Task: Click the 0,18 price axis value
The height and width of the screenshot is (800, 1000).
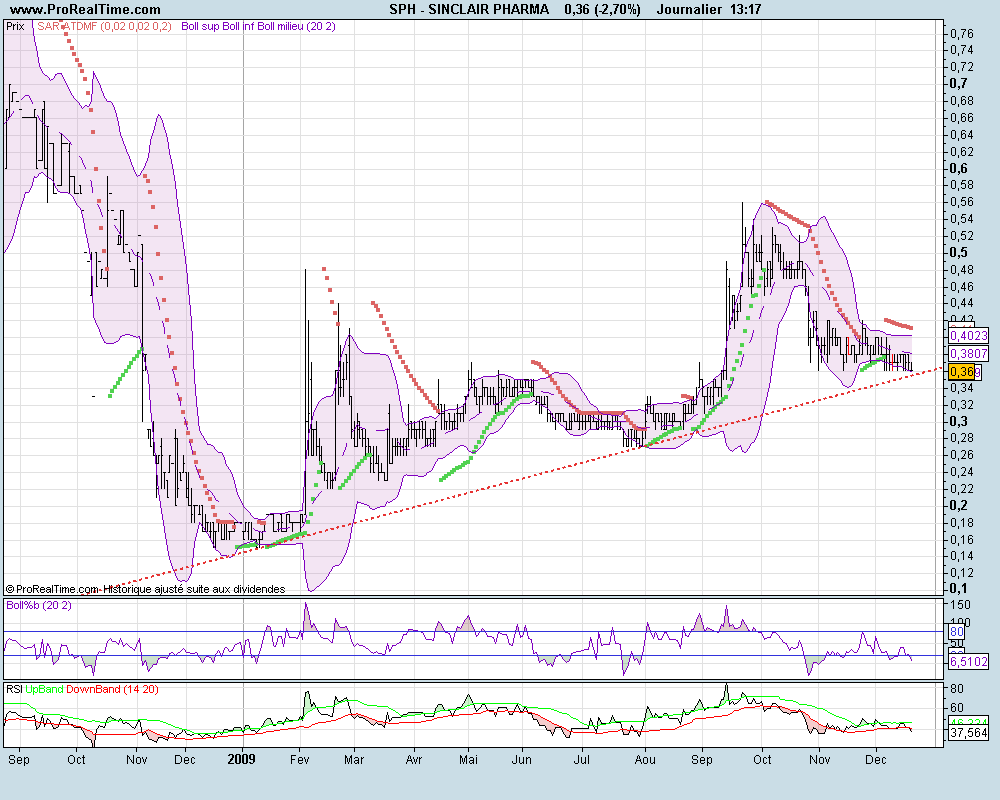Action: (962, 522)
